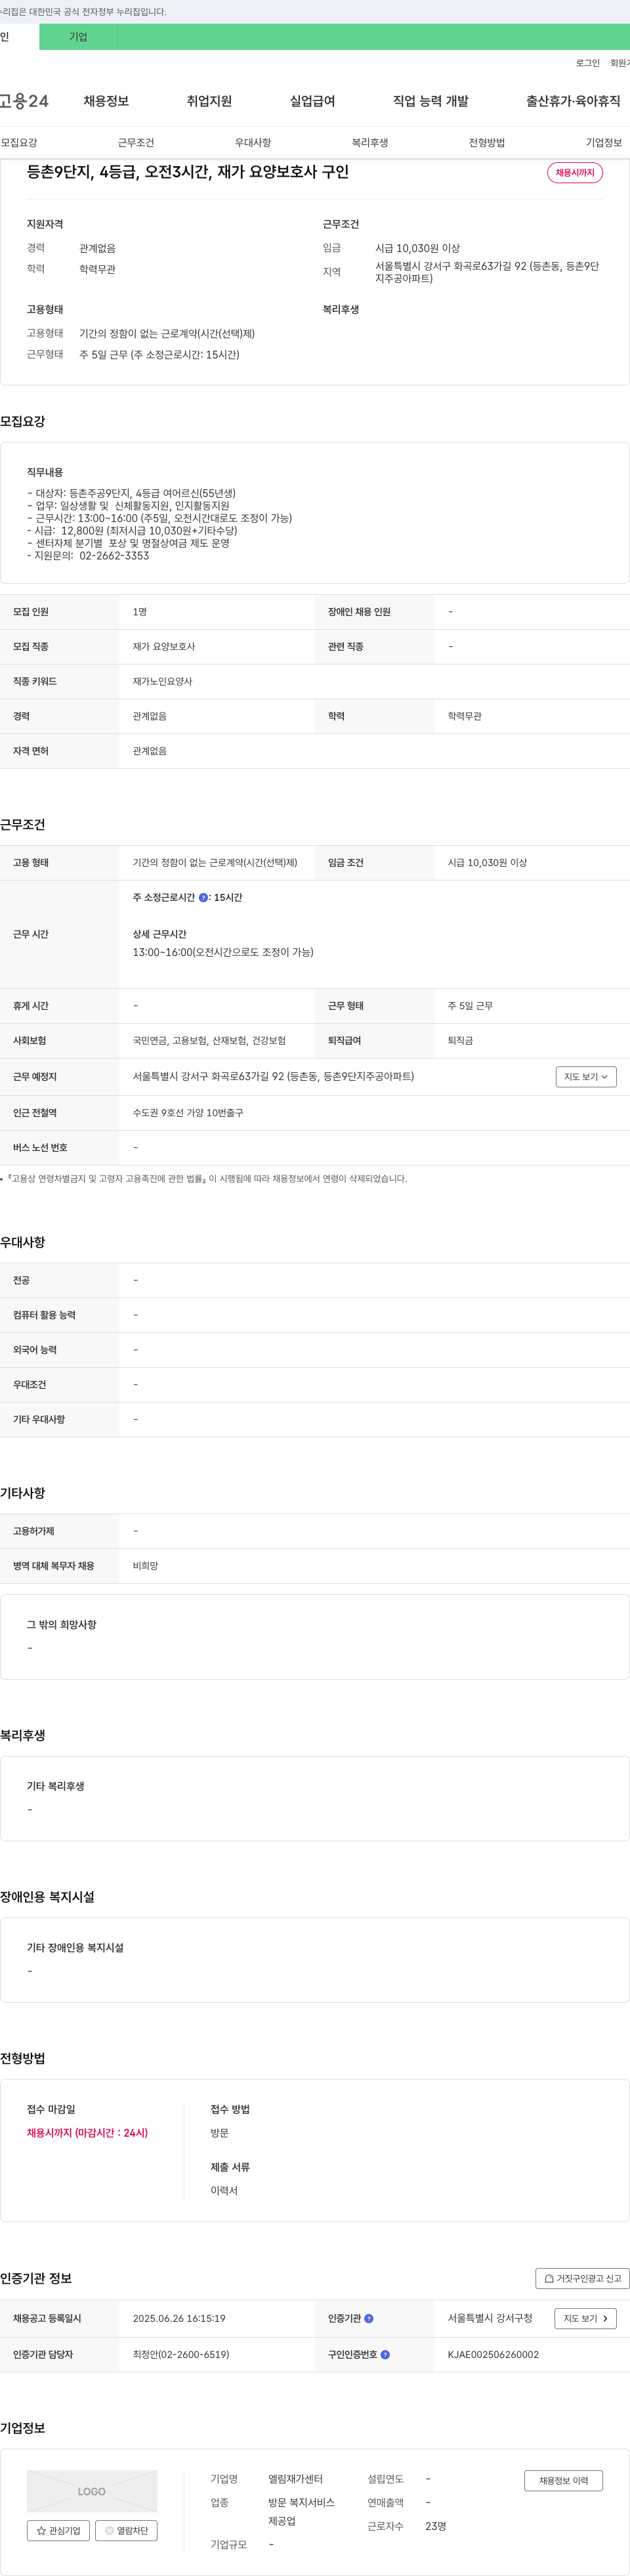
Task: Click 최정인(02-2600-6519) contact text
Action: pyautogui.click(x=181, y=2354)
